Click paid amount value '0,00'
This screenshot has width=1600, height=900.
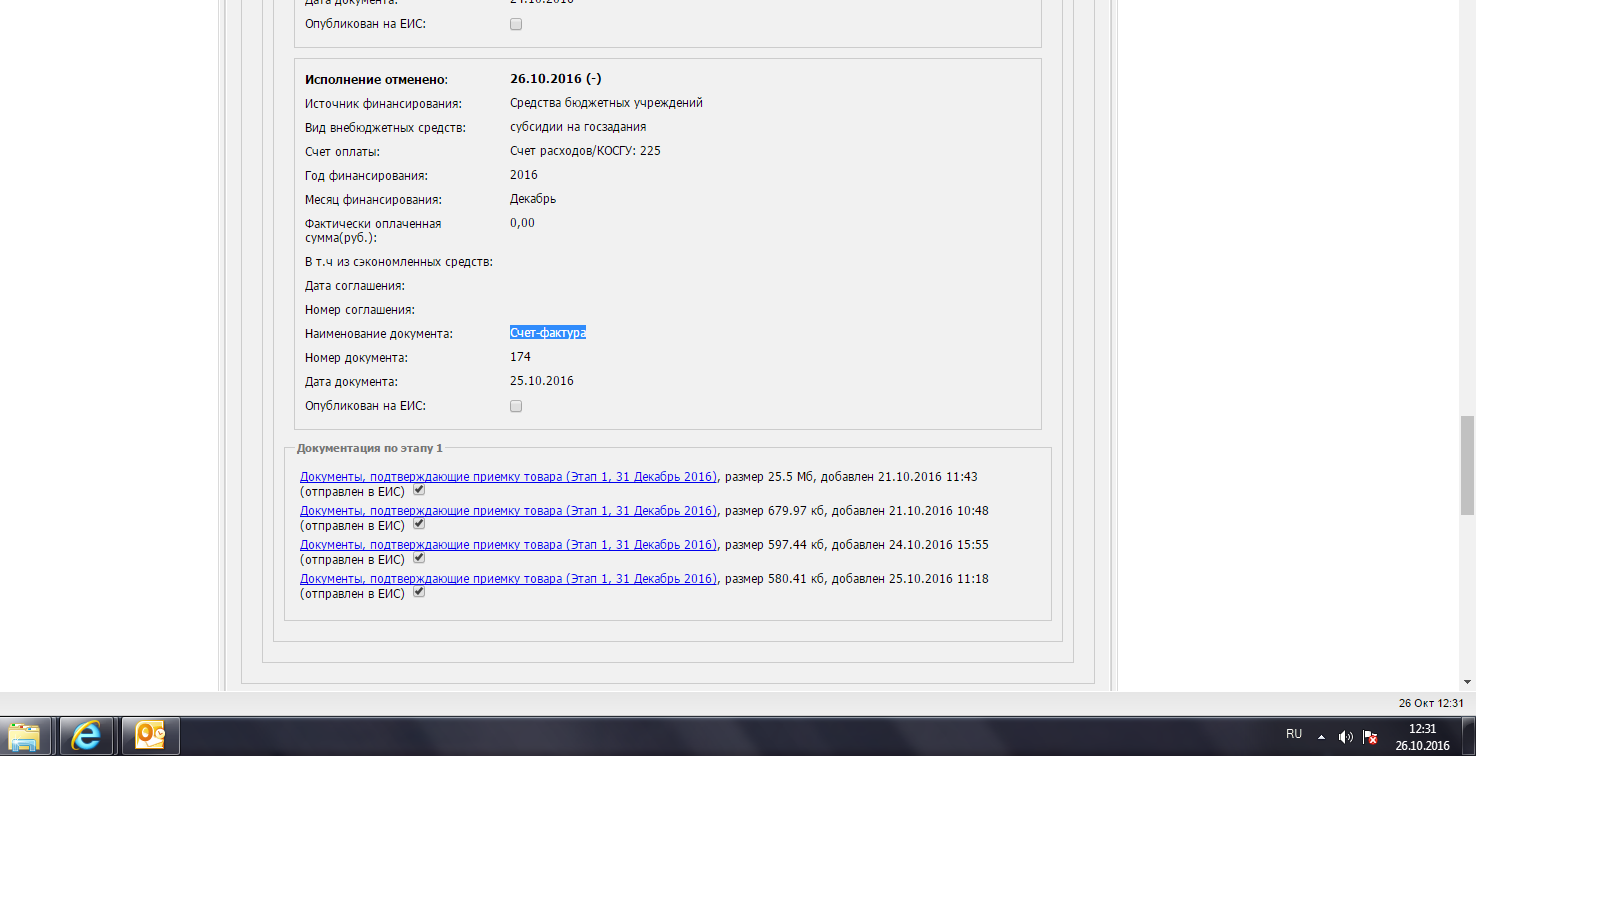[522, 223]
